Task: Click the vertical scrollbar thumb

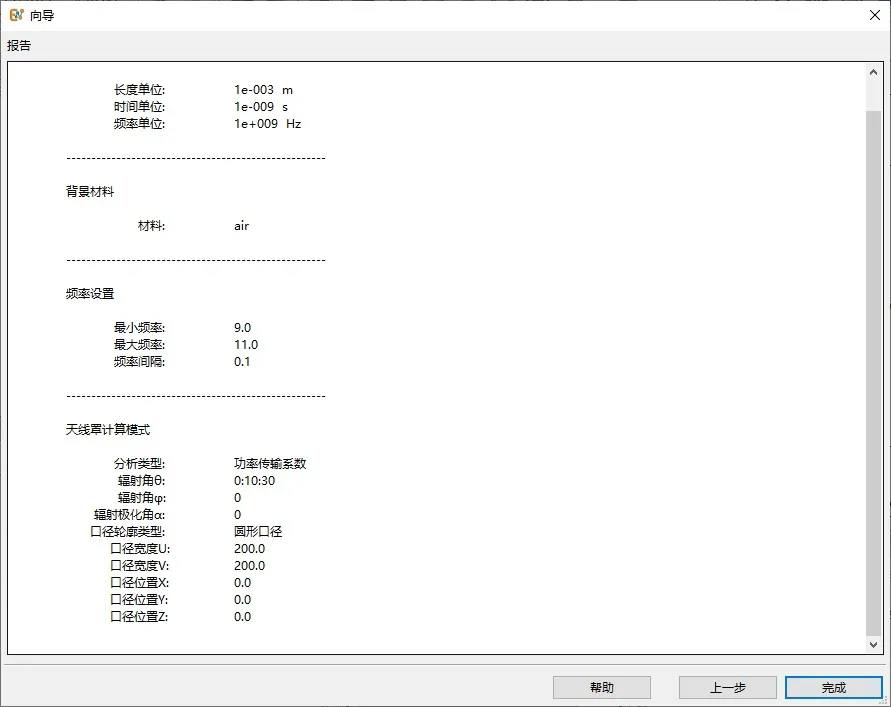Action: pos(874,370)
